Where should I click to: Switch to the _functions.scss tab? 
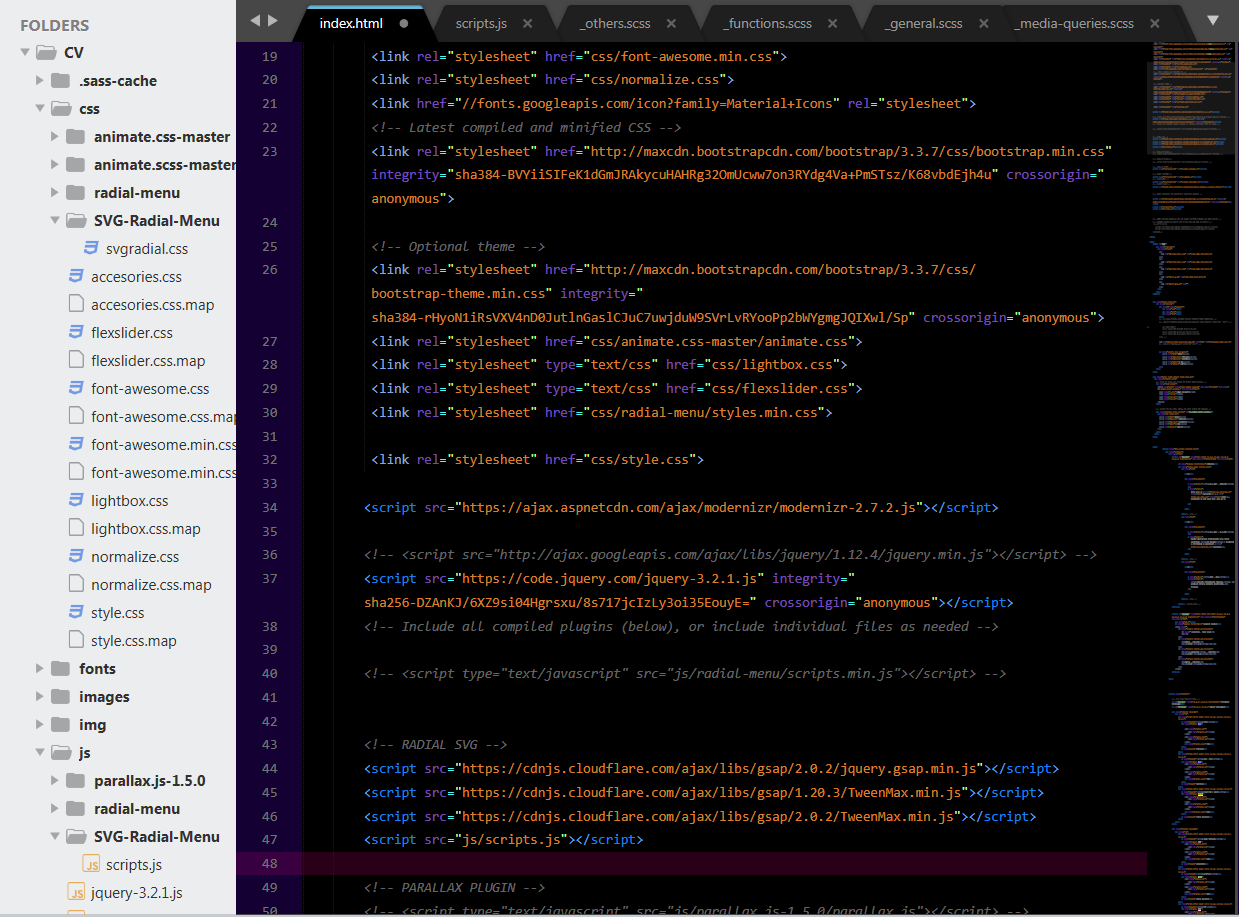coord(767,22)
